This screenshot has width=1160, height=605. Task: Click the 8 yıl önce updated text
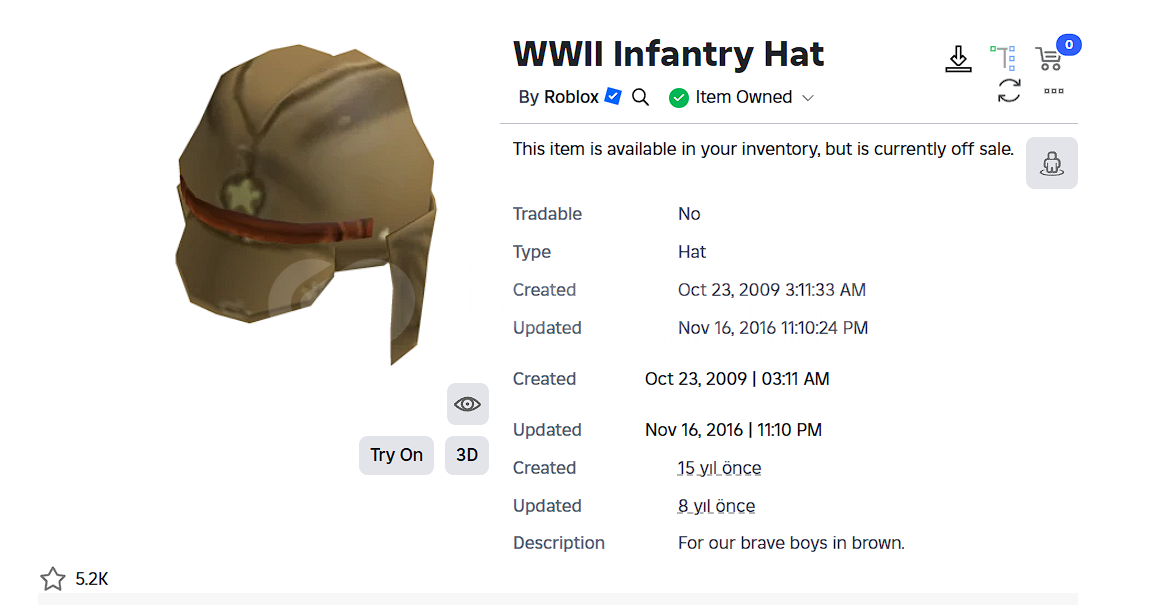716,506
